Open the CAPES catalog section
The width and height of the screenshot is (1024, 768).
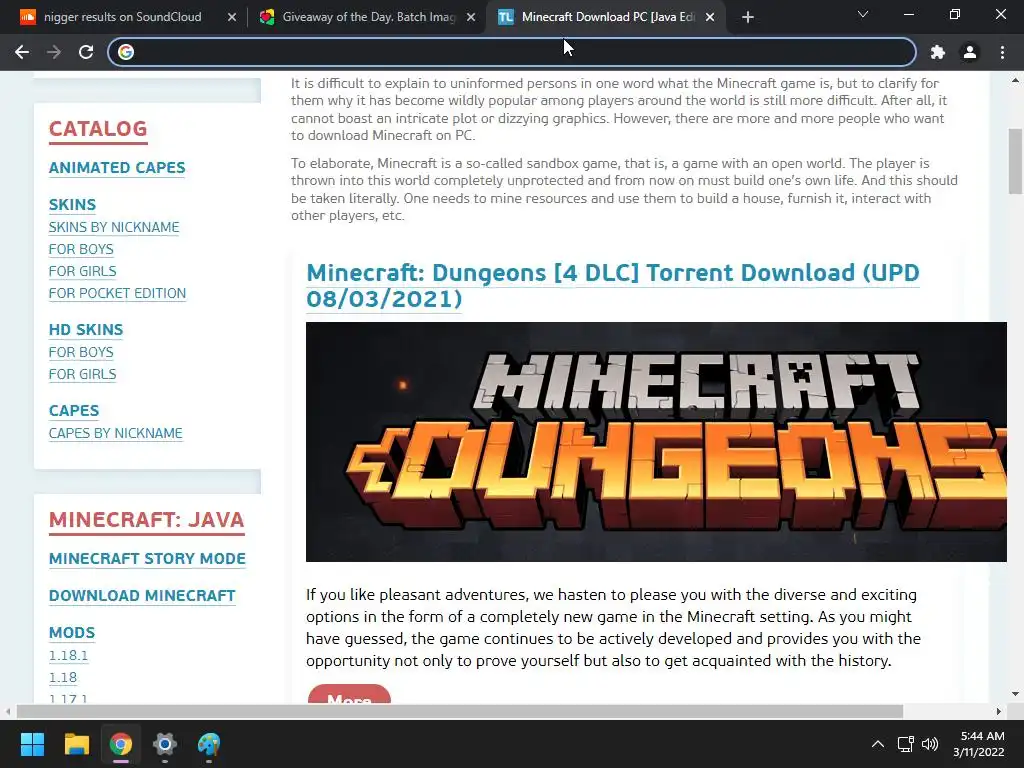coord(74,411)
